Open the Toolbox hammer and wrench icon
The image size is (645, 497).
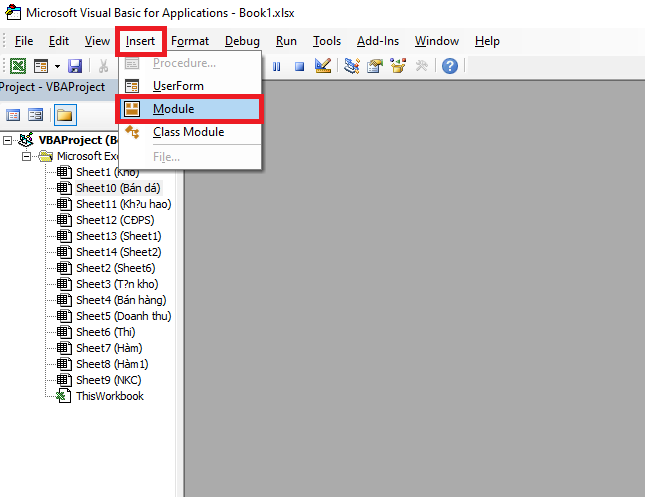pos(422,66)
